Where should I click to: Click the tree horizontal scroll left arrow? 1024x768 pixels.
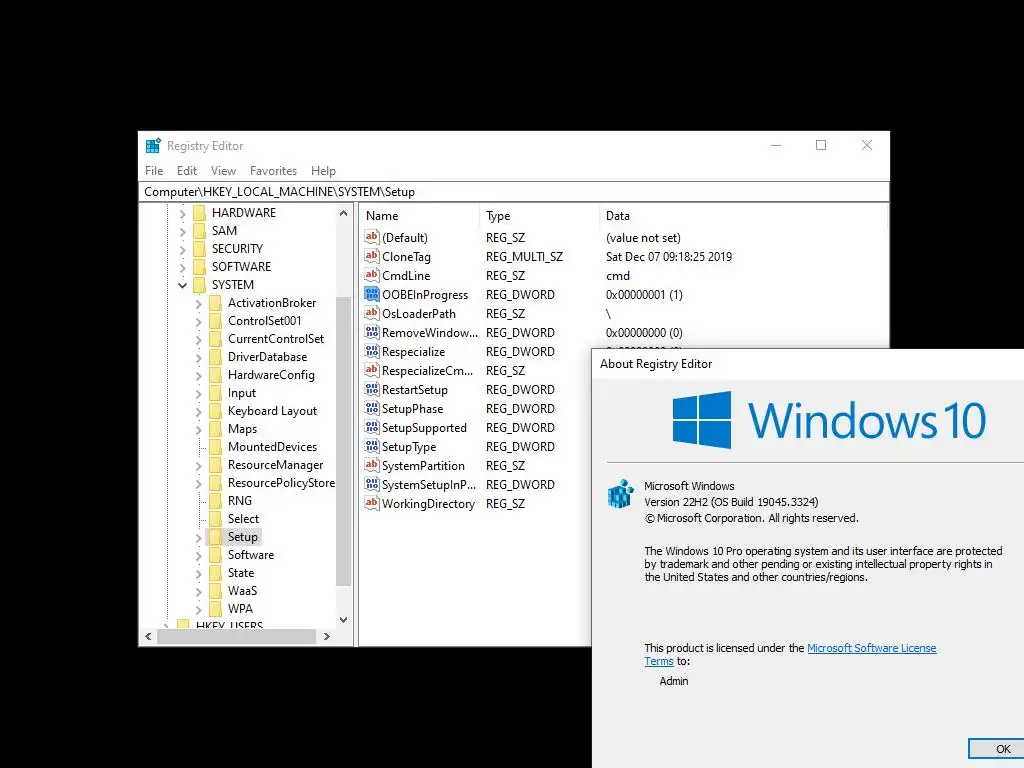pos(148,636)
